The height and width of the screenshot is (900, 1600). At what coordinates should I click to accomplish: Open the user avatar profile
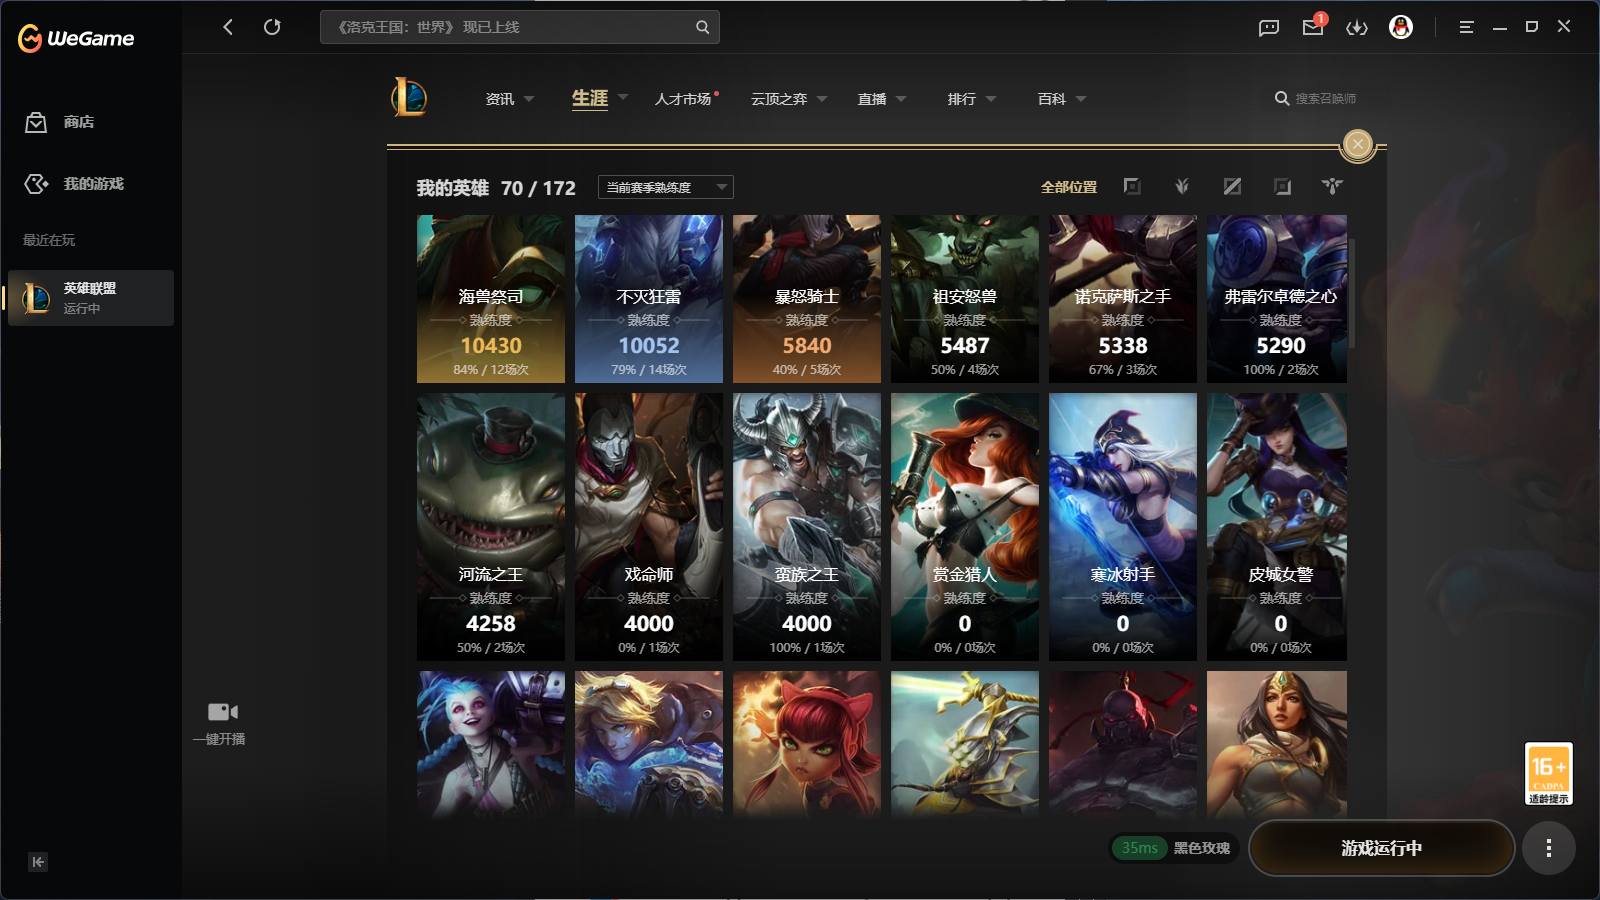(x=1401, y=27)
